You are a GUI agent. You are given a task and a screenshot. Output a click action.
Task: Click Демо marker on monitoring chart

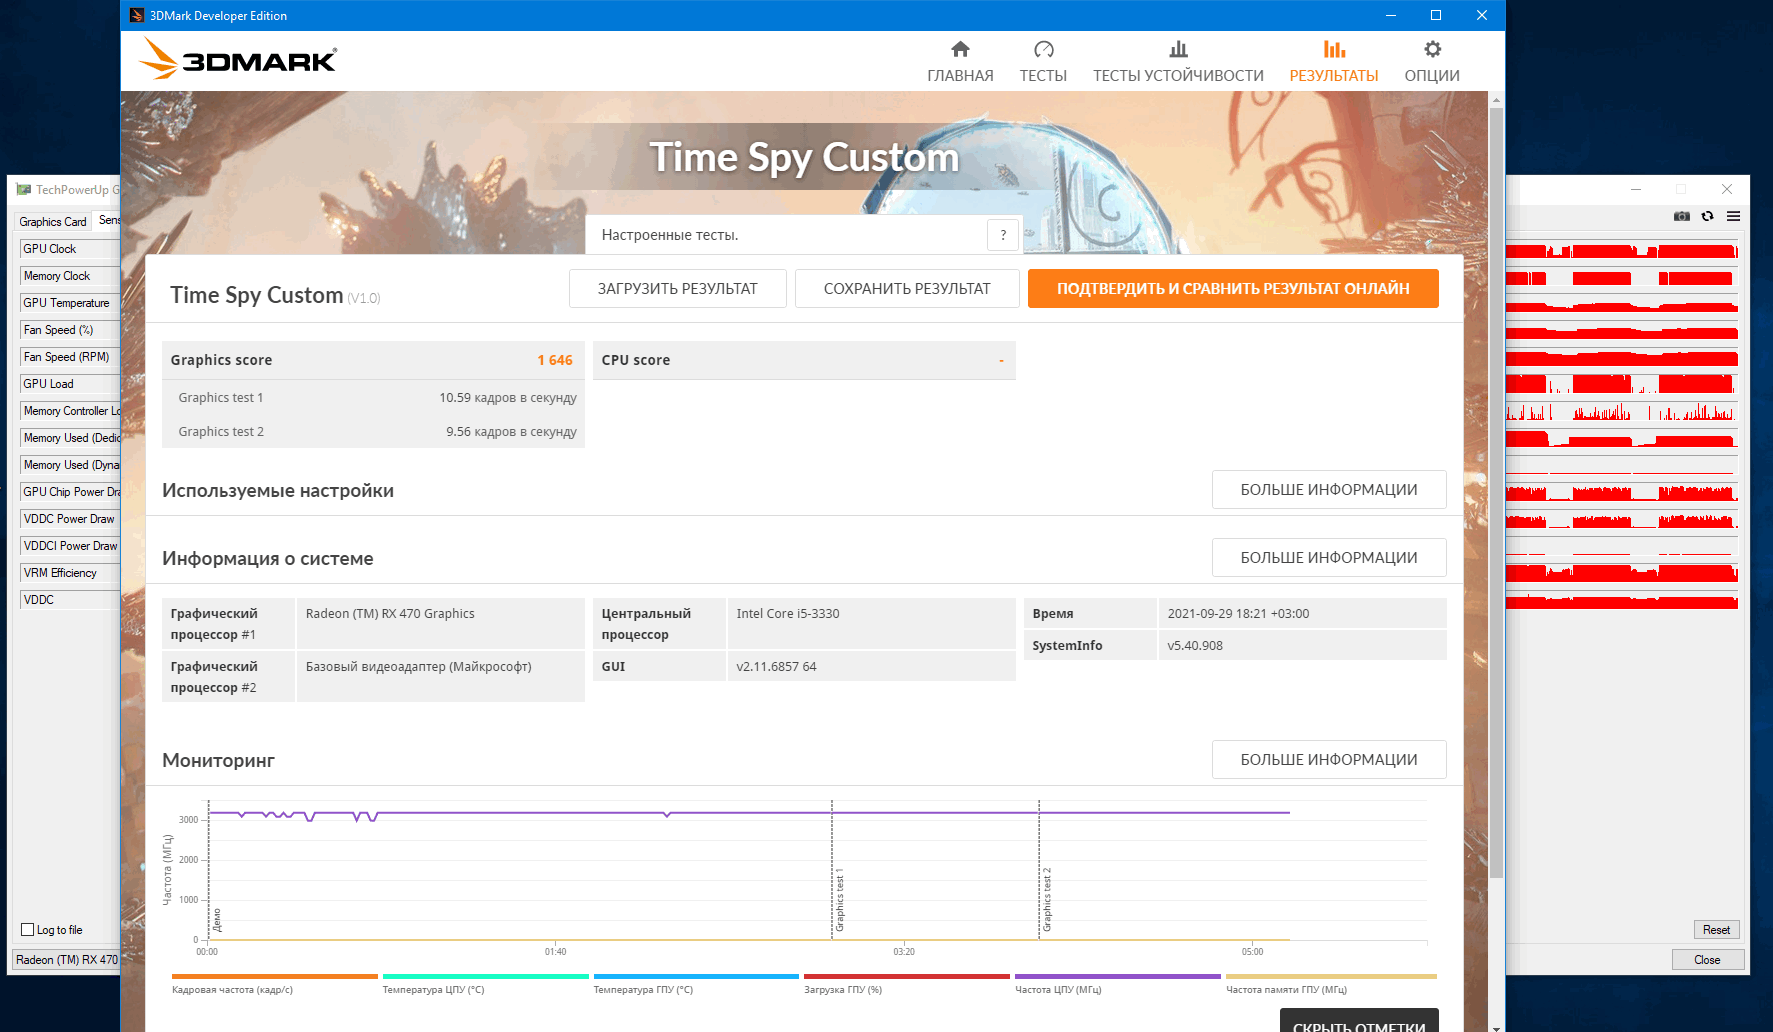point(217,920)
